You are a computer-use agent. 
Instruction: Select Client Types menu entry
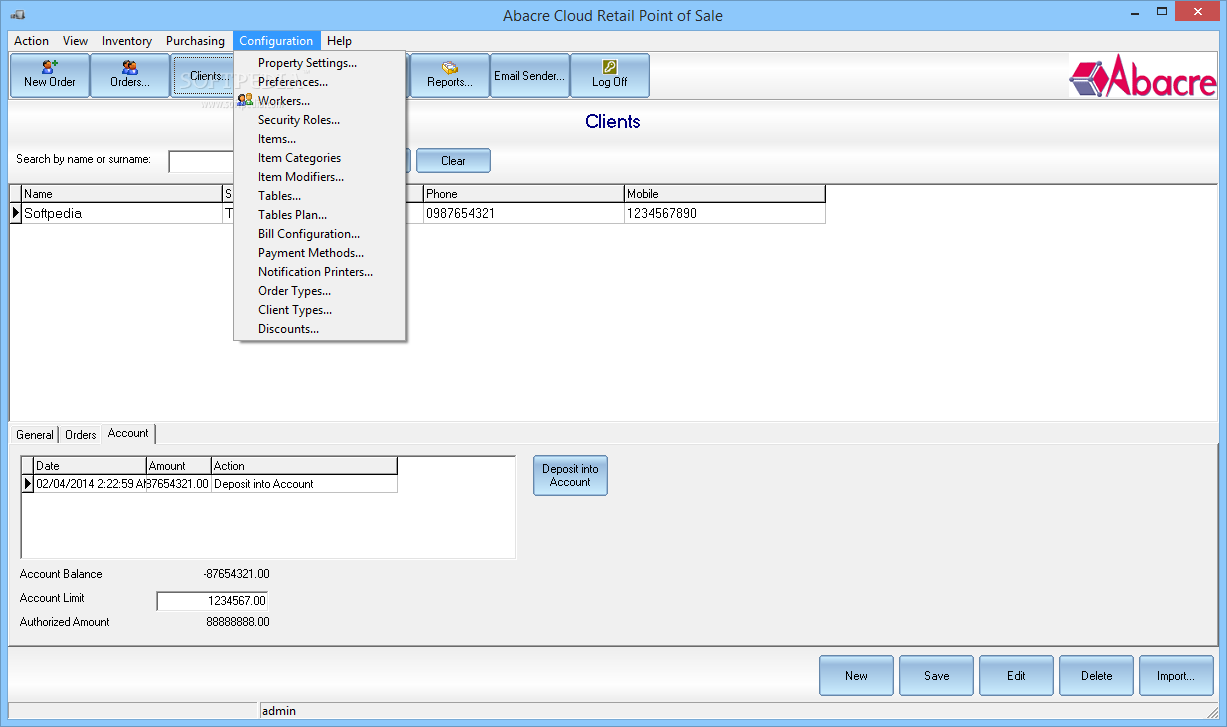[320, 310]
